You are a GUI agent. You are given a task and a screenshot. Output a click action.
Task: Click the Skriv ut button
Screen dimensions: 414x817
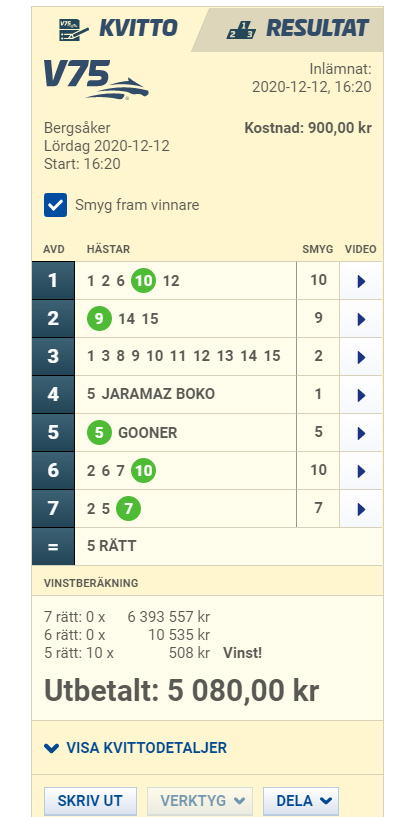coord(90,801)
